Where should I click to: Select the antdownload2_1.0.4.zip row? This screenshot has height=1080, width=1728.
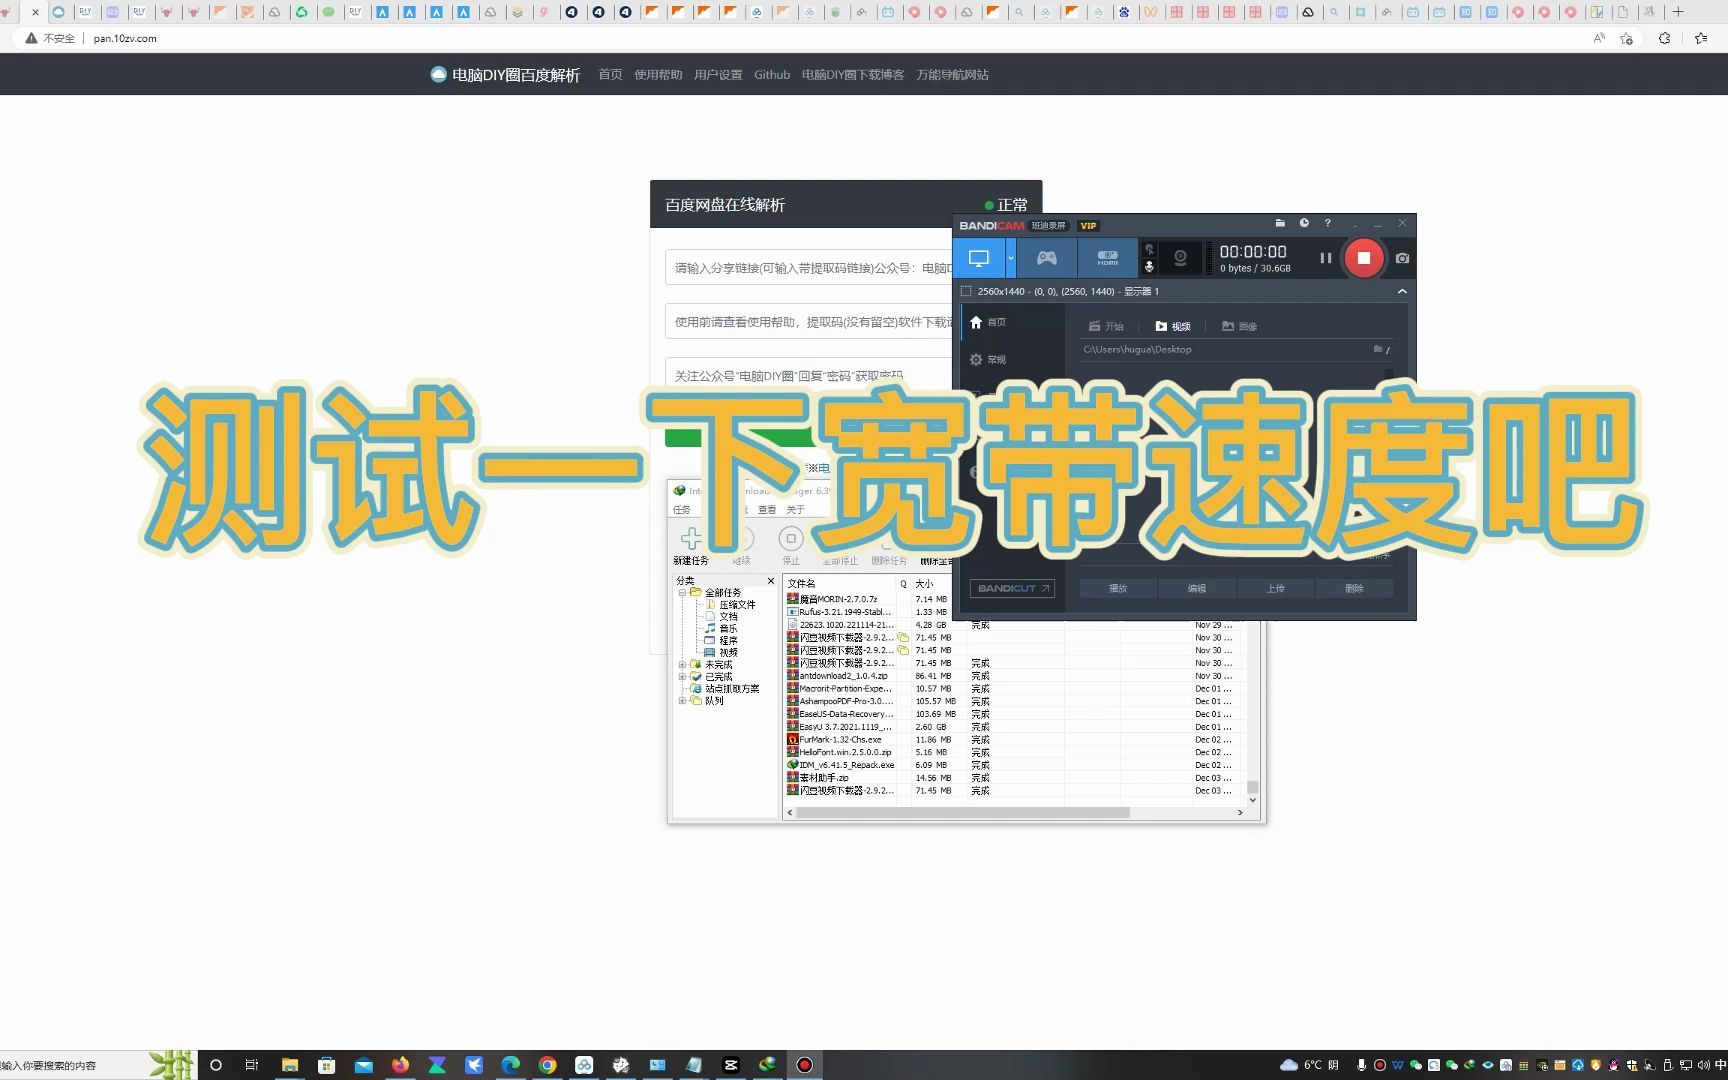click(x=1014, y=675)
